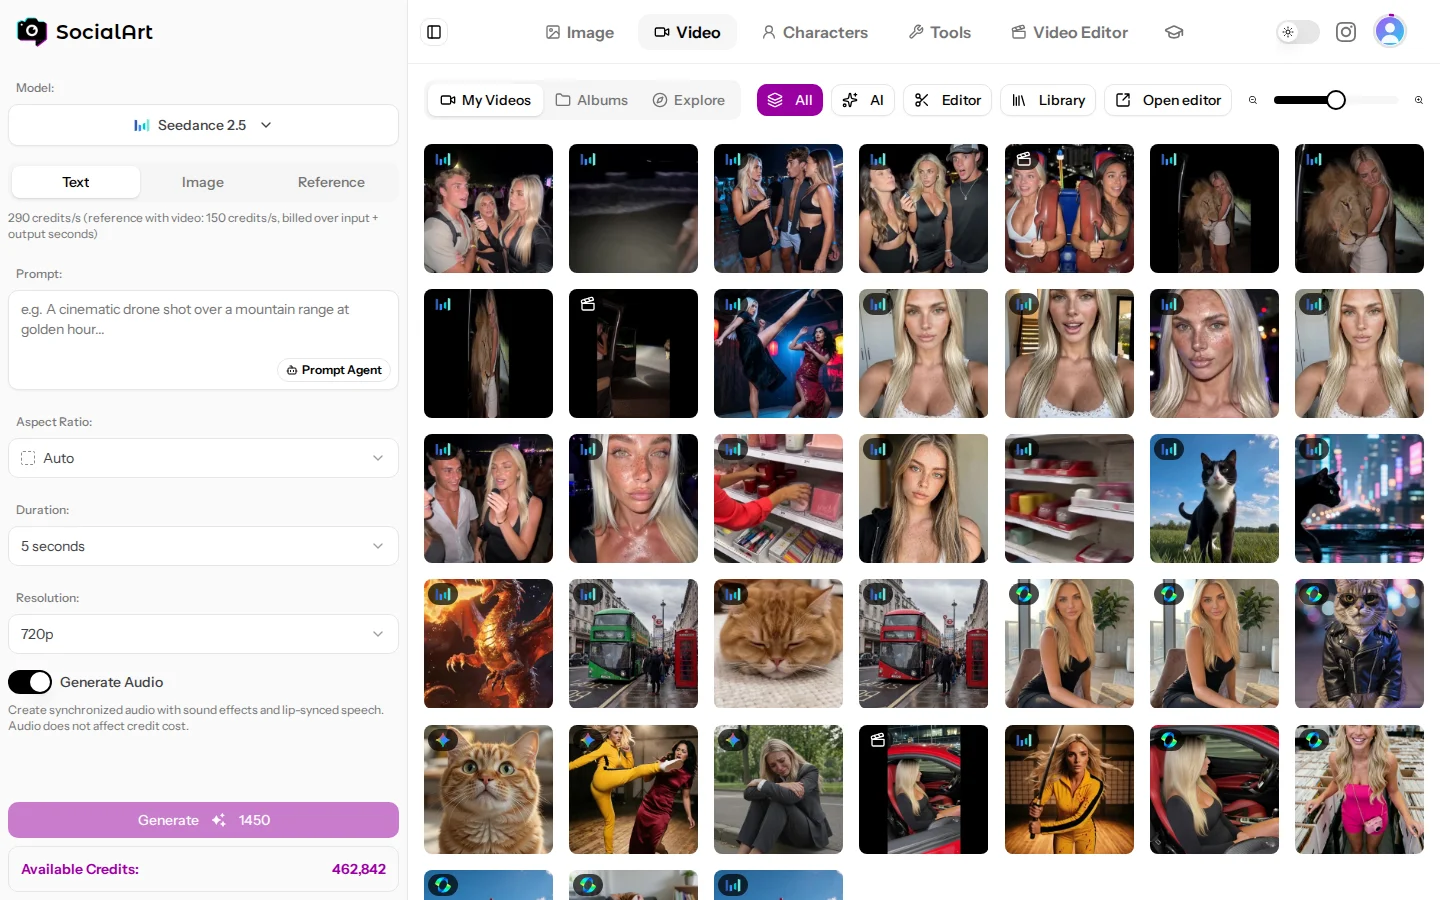This screenshot has width=1440, height=900.
Task: Toggle the sidebar panel icon
Action: 434,32
